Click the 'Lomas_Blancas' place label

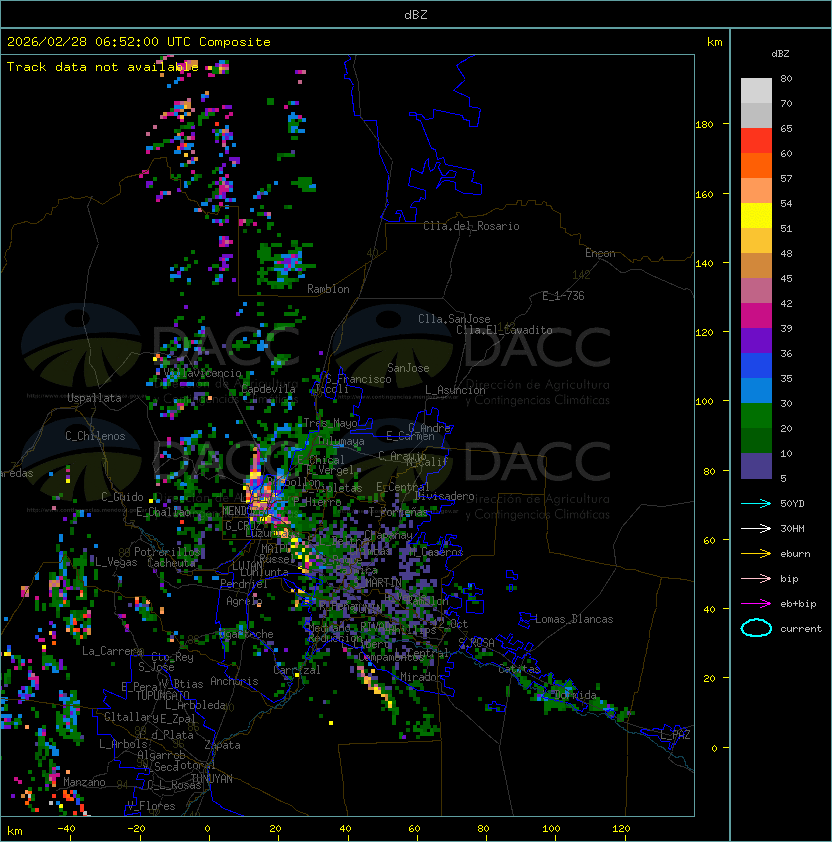tap(574, 619)
